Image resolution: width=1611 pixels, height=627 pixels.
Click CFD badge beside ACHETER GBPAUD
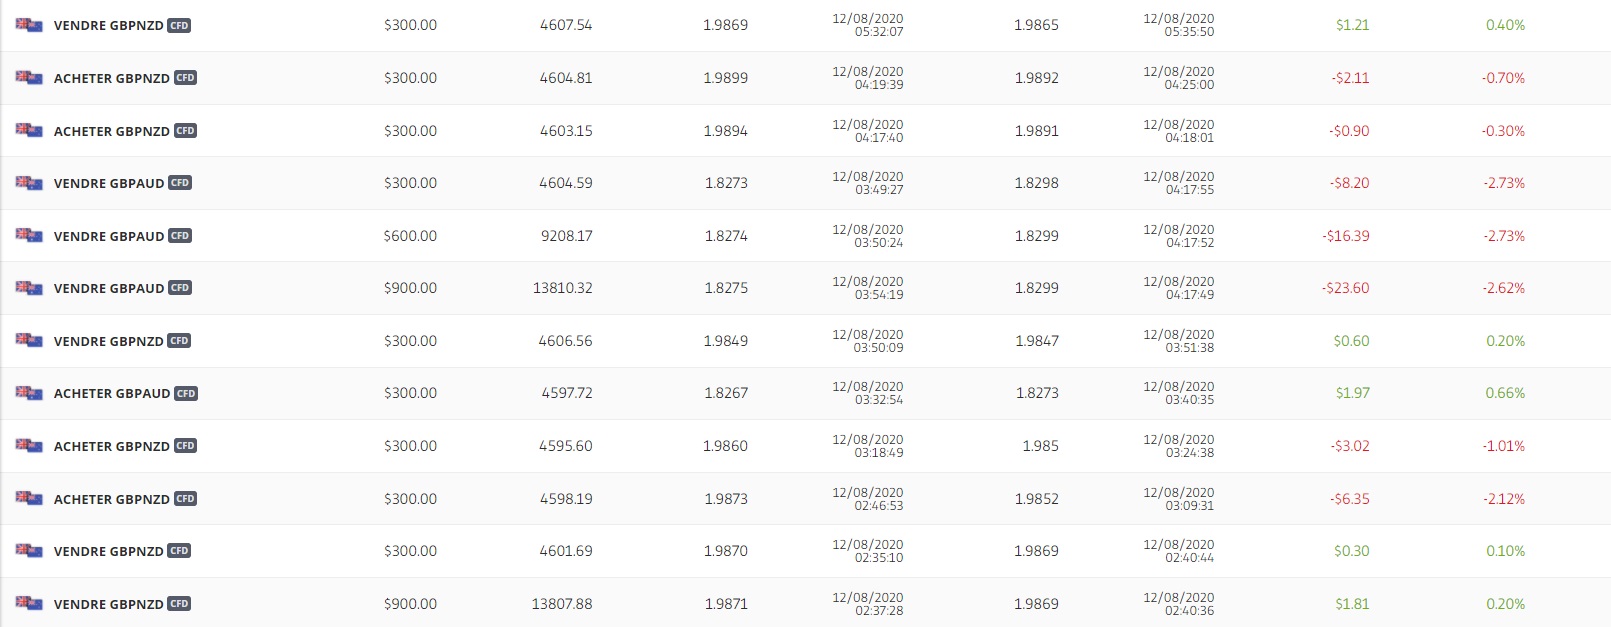click(x=186, y=393)
